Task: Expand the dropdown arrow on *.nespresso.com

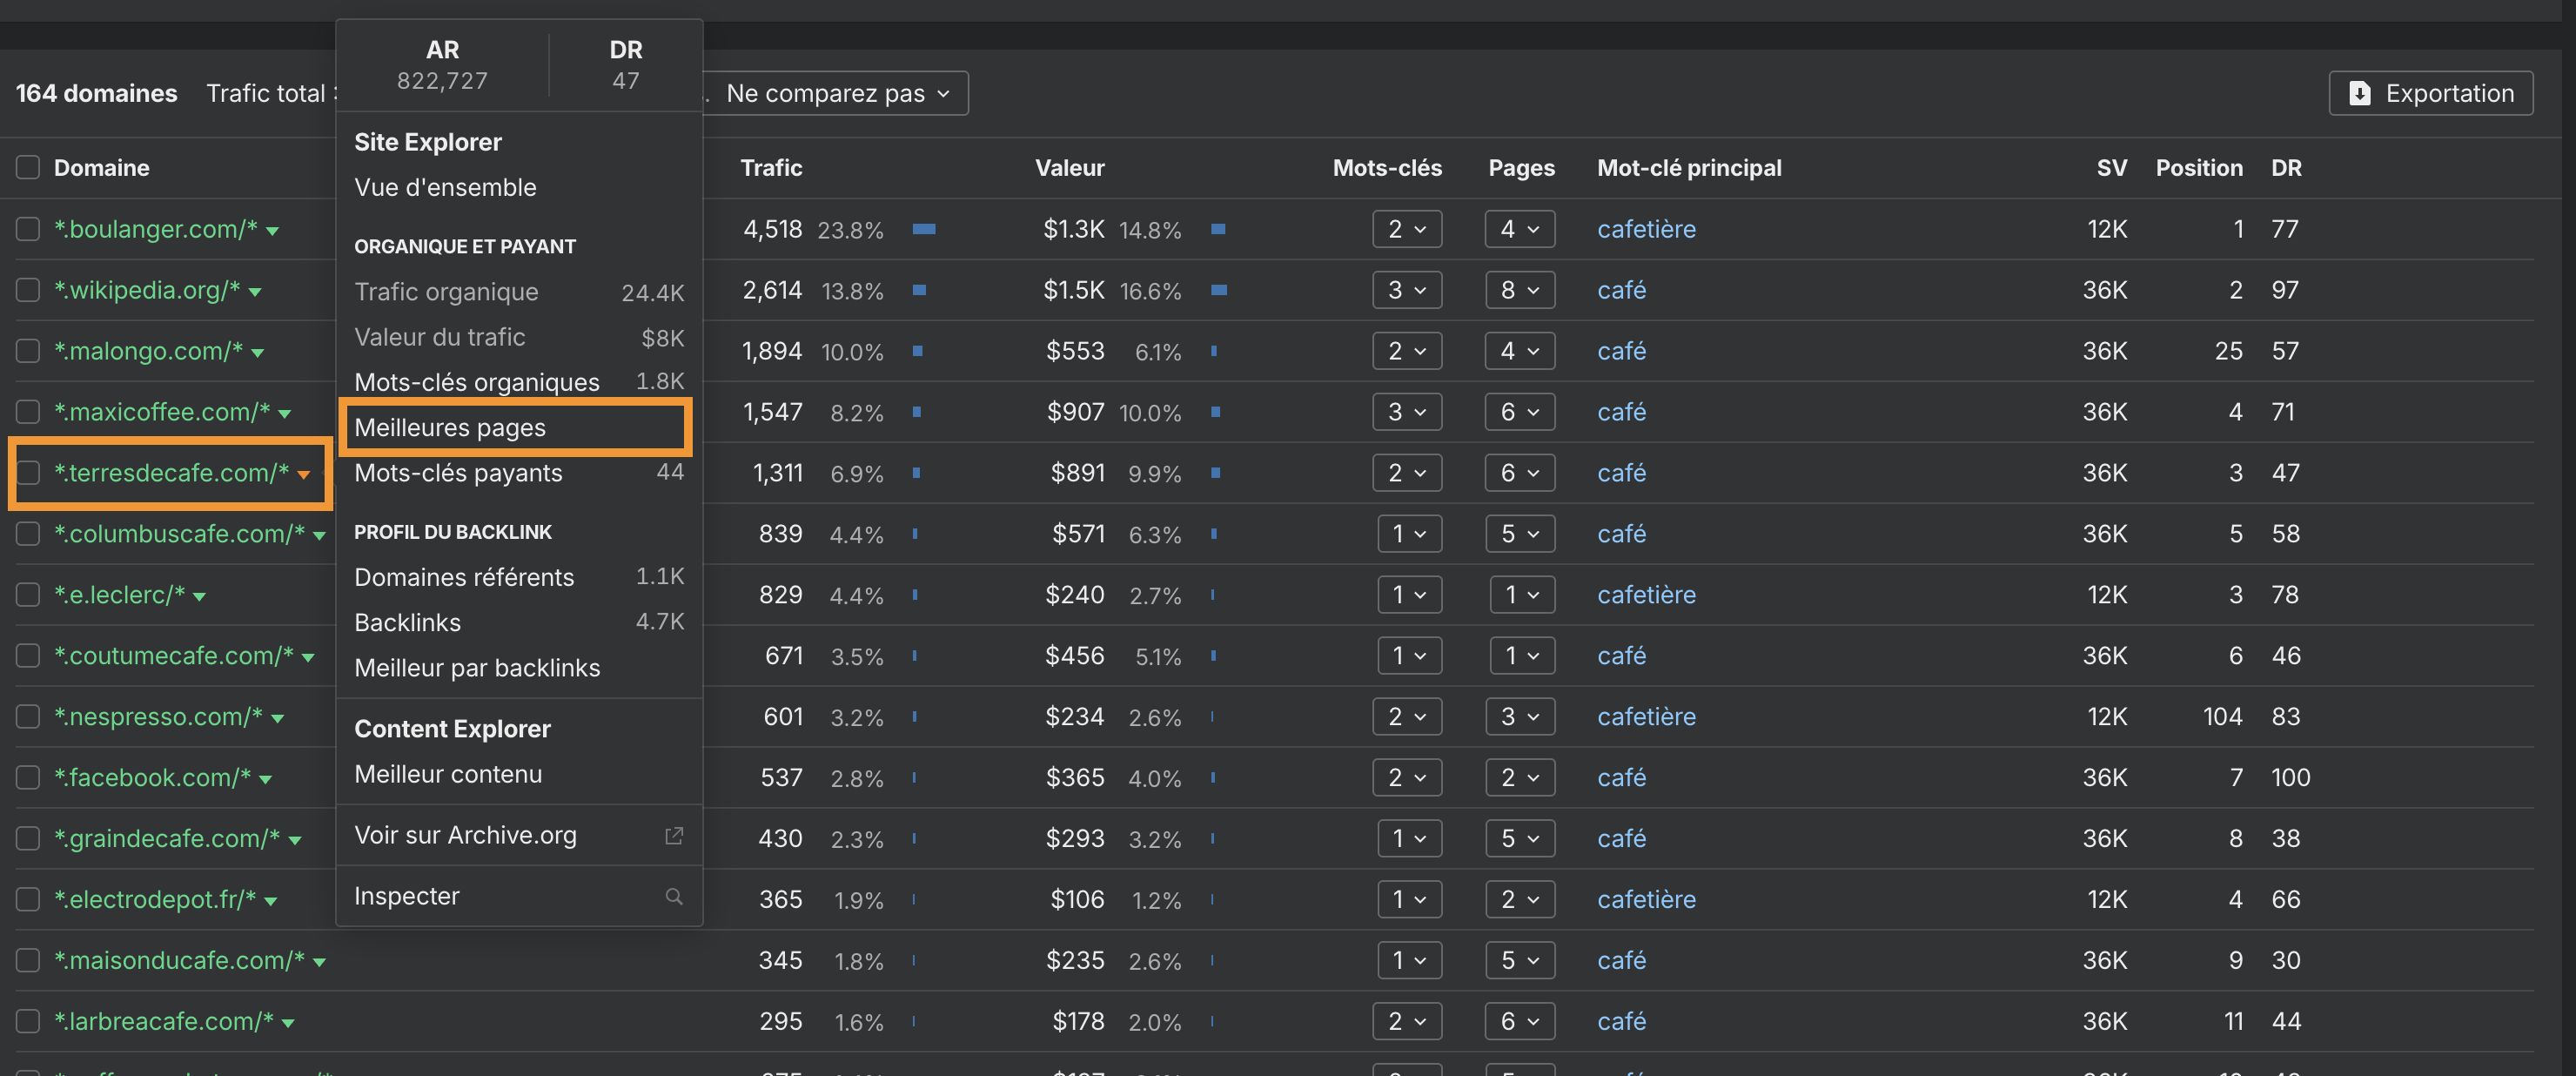Action: click(x=277, y=717)
